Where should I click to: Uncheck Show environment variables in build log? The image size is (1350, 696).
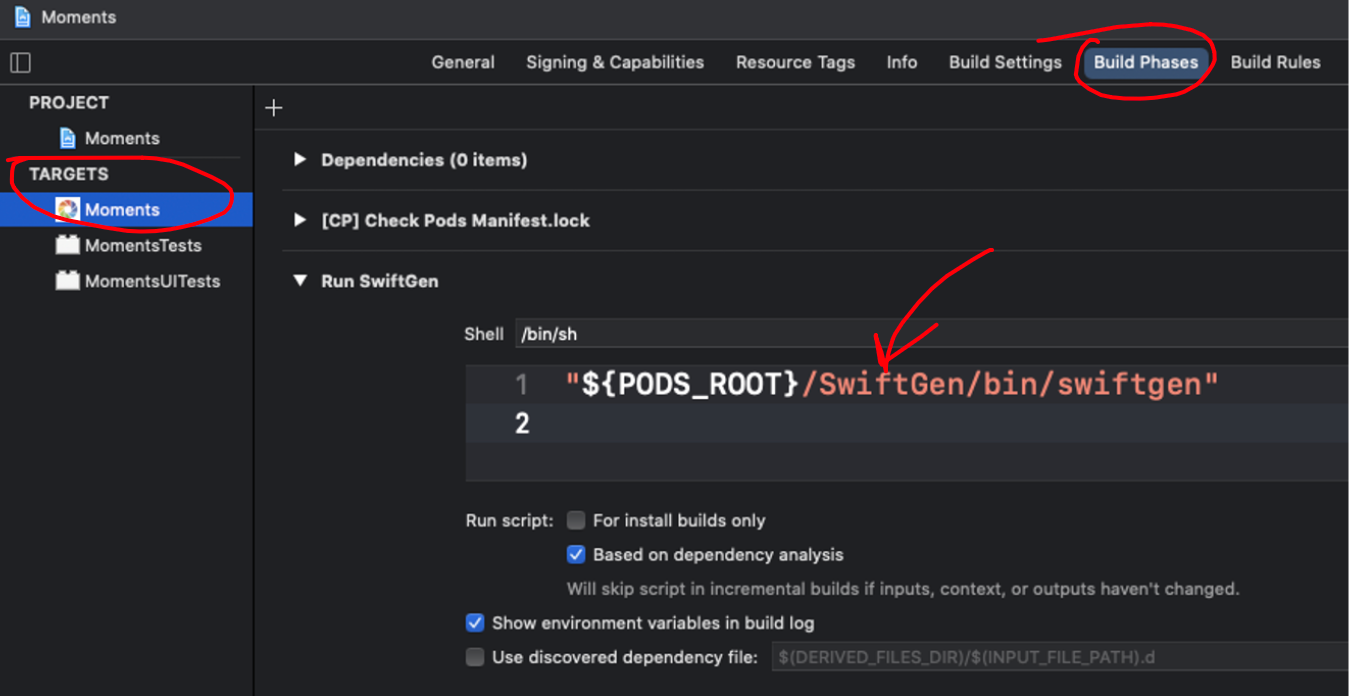[x=475, y=623]
